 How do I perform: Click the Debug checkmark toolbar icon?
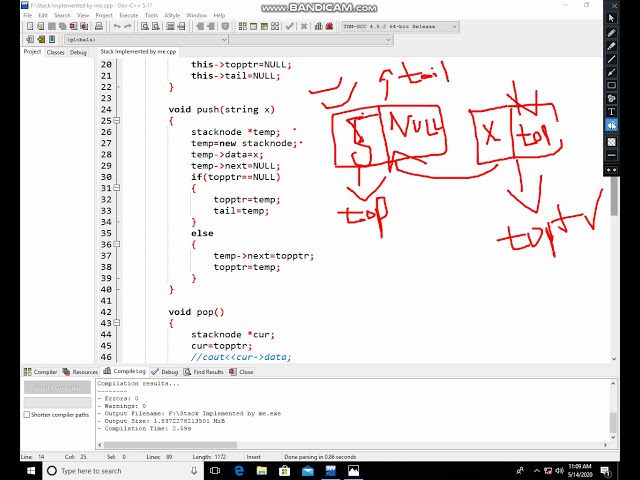pyautogui.click(x=289, y=27)
